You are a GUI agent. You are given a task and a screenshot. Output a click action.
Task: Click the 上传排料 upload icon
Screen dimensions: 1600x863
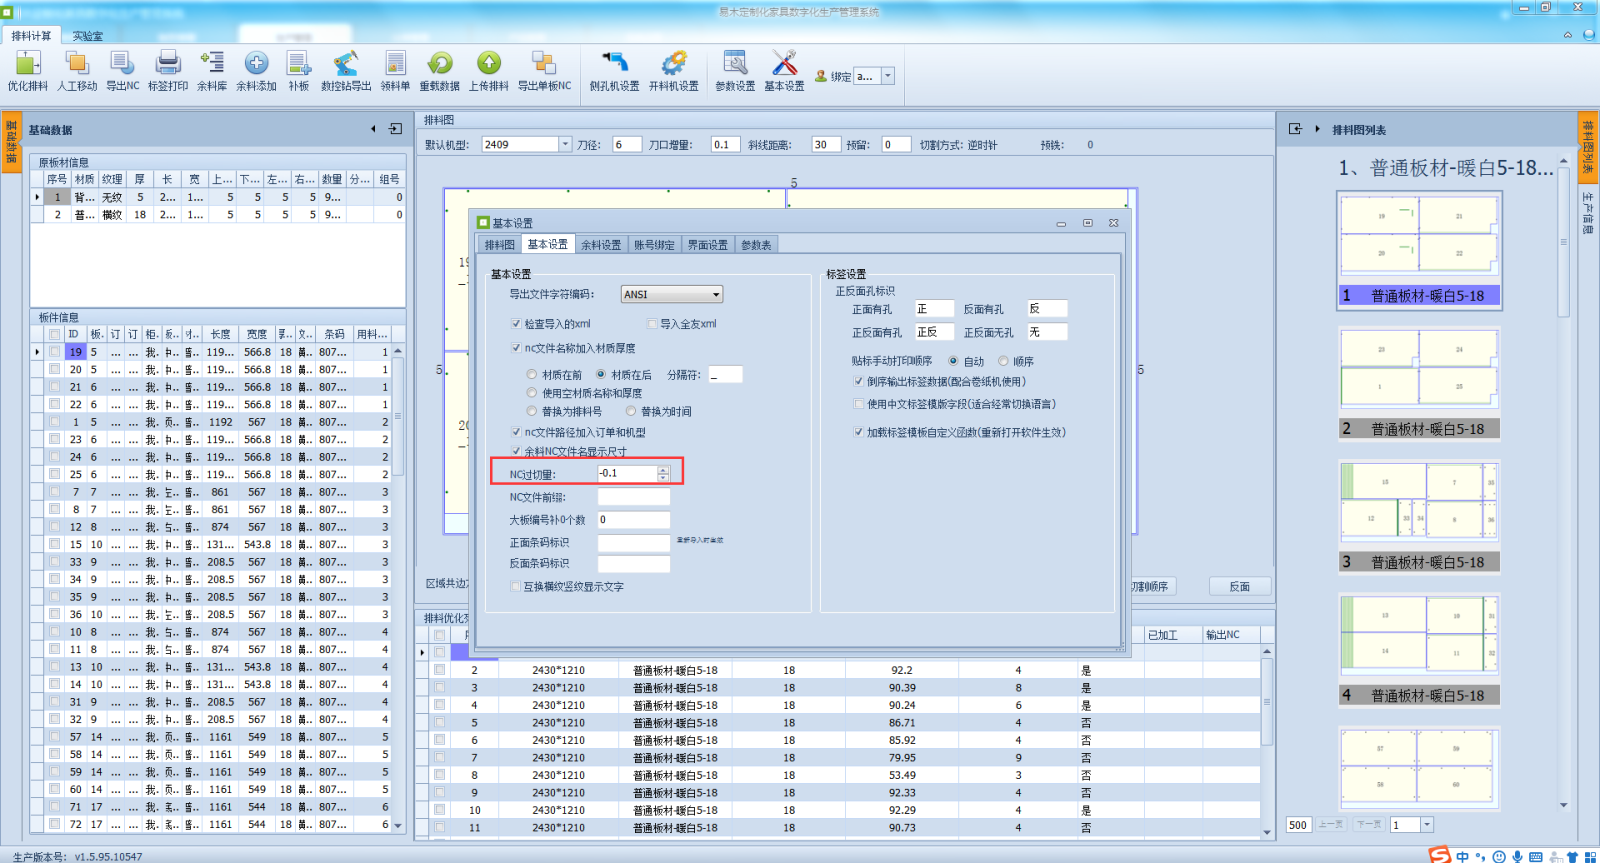[x=488, y=65]
